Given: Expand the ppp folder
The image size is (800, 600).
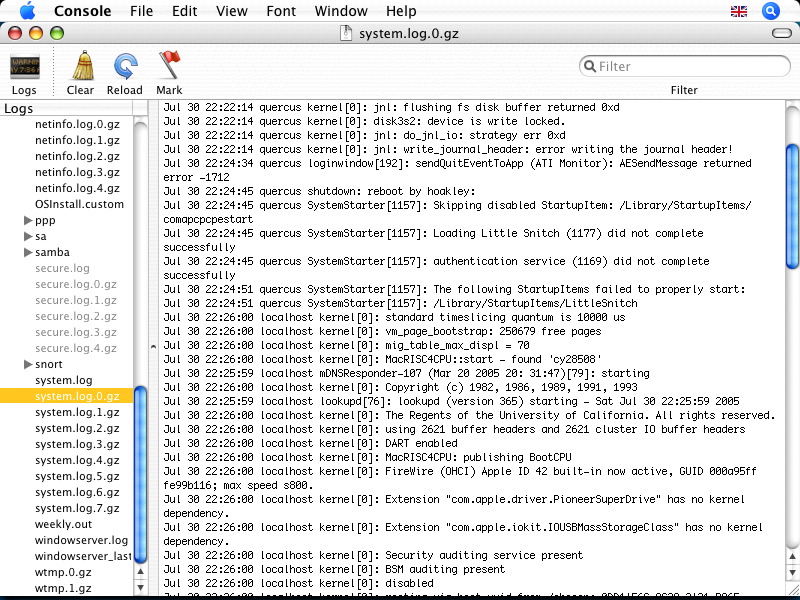Looking at the screenshot, I should tap(27, 220).
